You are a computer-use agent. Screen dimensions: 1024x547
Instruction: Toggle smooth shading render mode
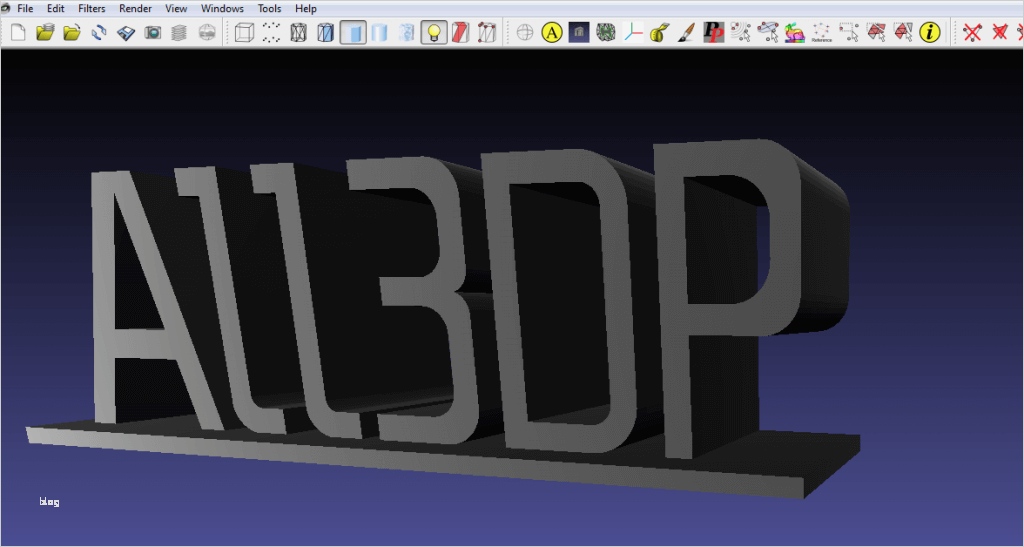[379, 32]
